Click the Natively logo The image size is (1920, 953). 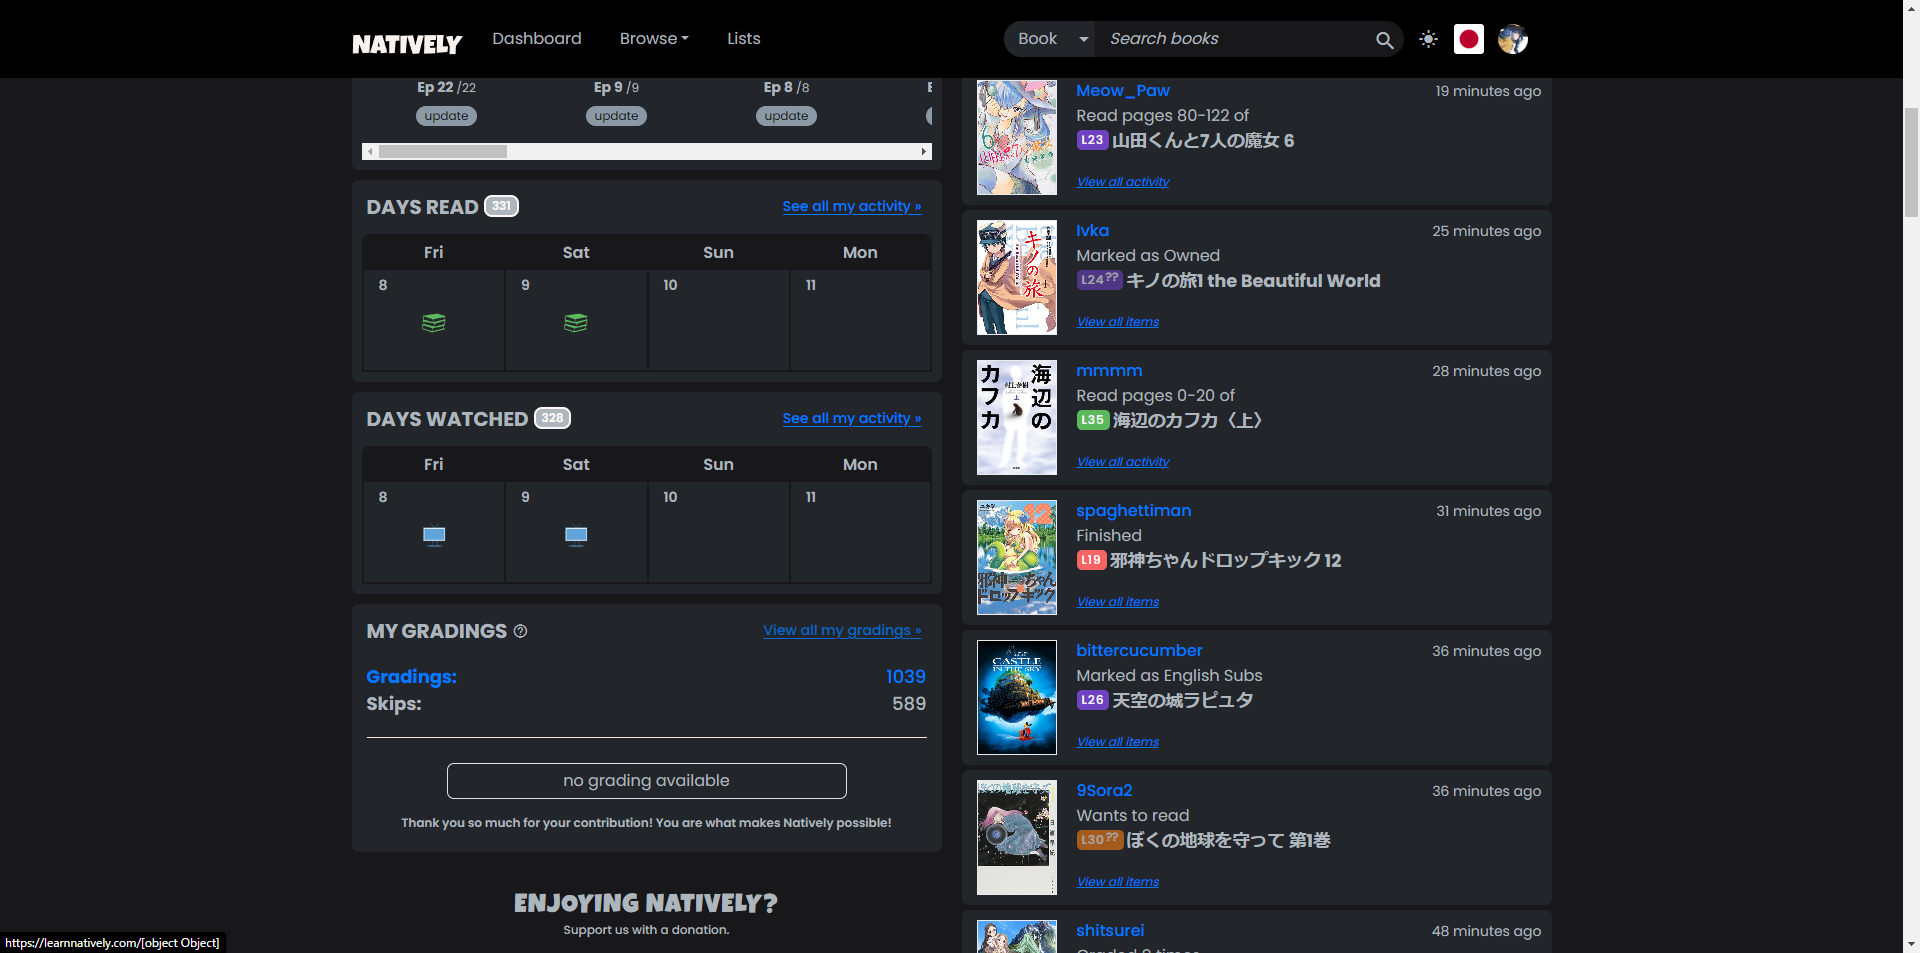coord(407,44)
